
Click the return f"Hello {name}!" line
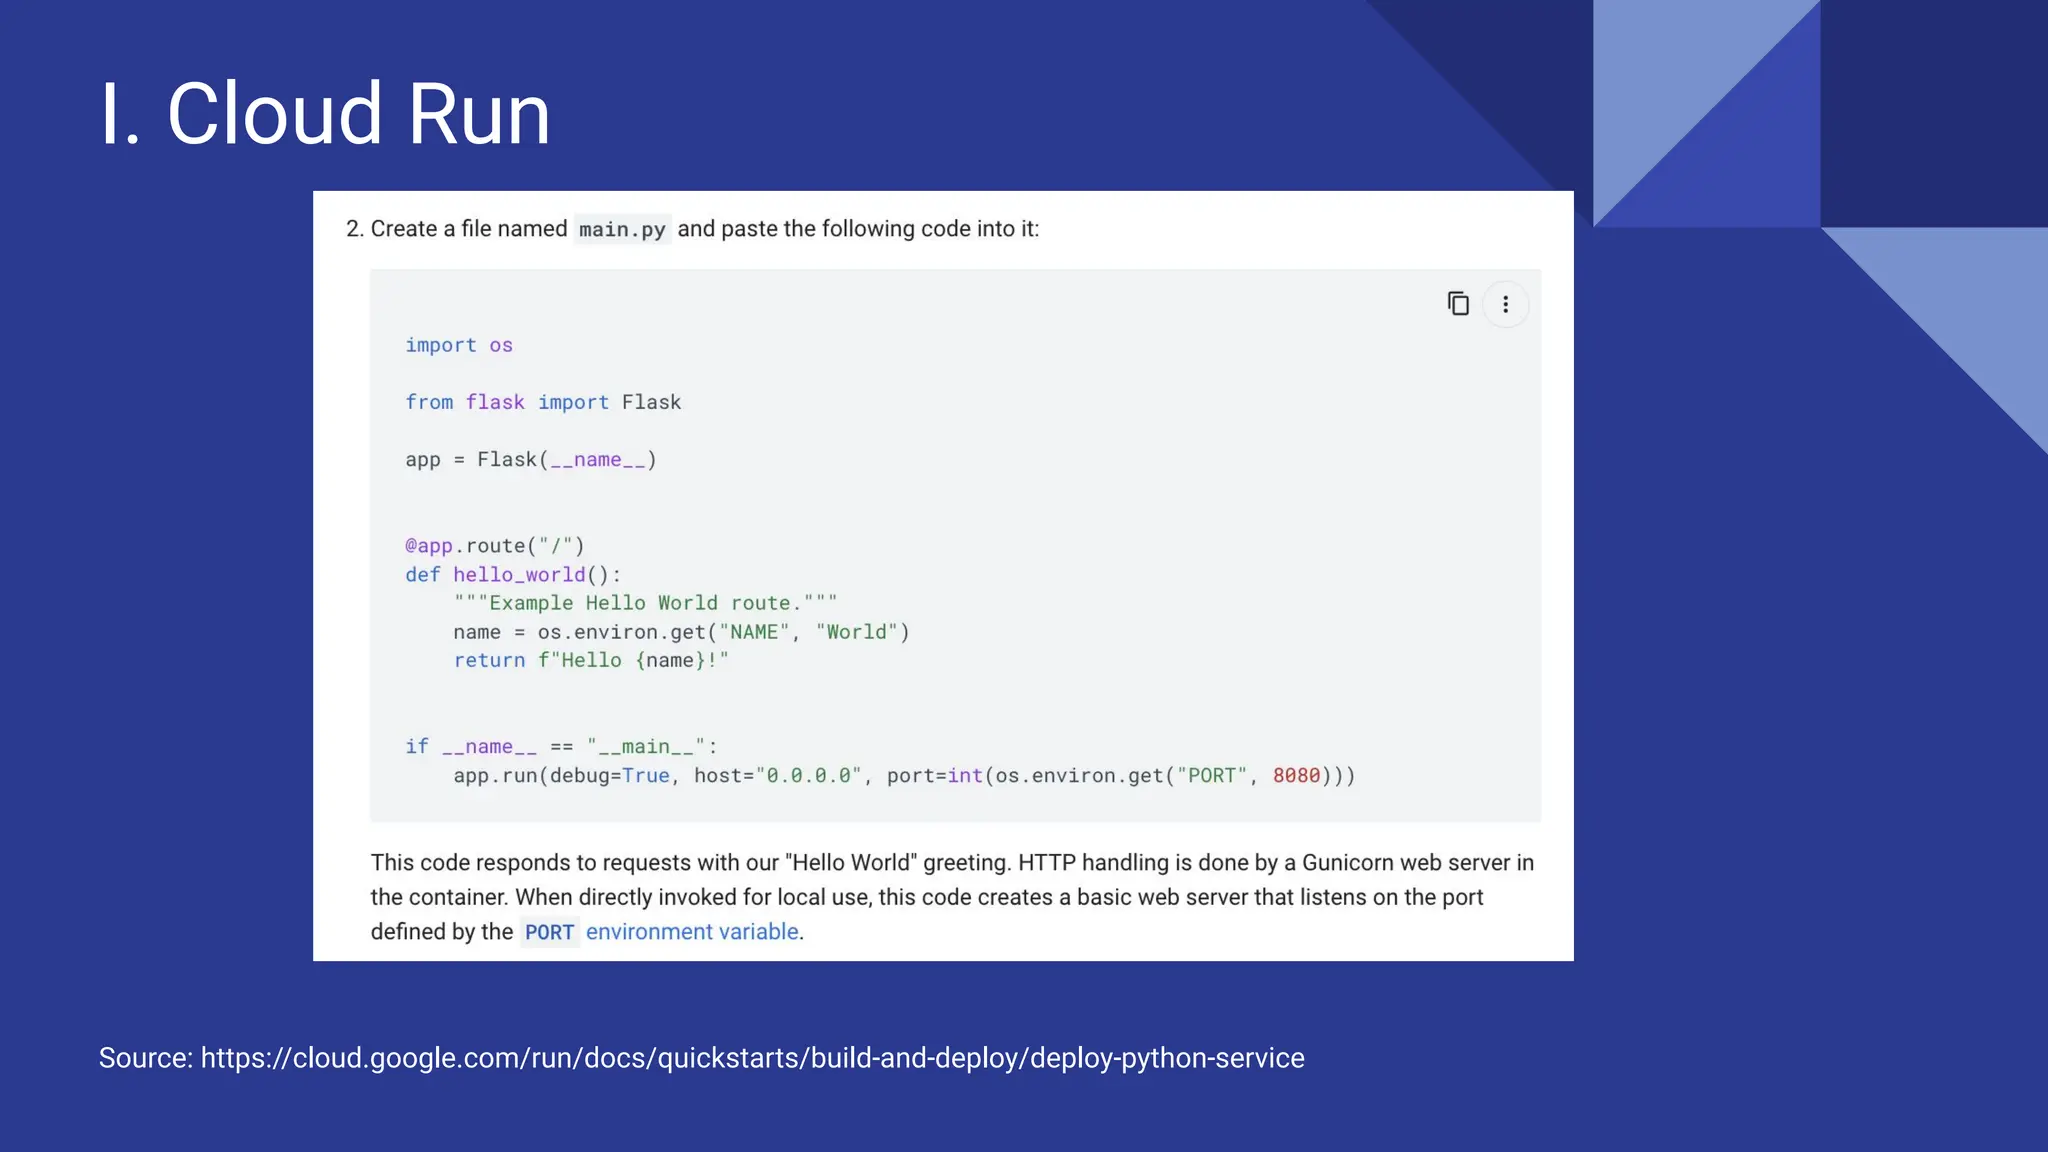tap(591, 660)
